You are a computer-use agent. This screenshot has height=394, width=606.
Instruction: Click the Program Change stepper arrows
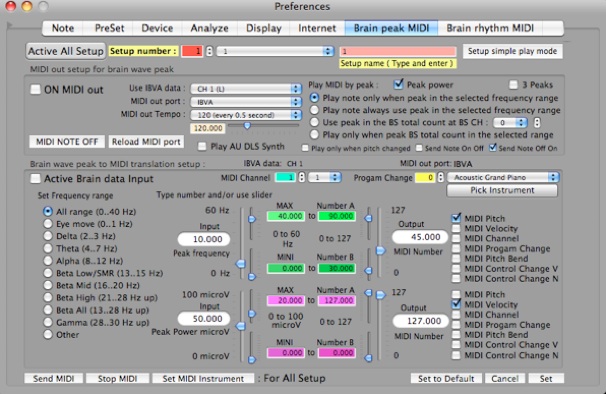click(441, 177)
